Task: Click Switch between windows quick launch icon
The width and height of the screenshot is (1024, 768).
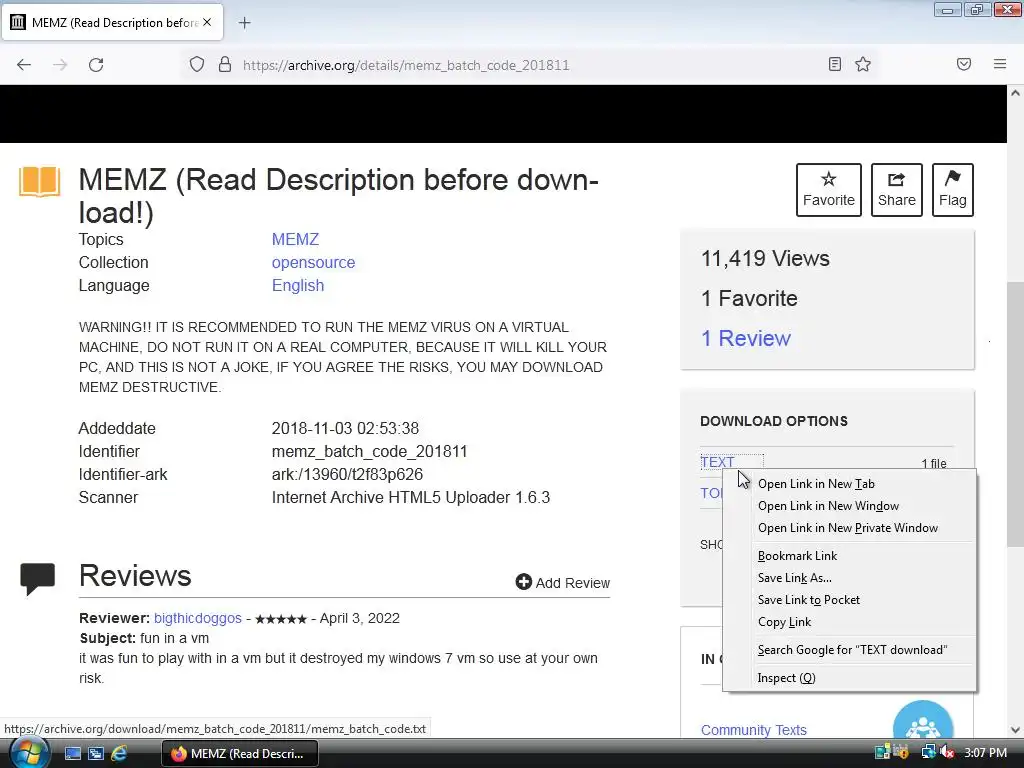Action: coord(96,754)
